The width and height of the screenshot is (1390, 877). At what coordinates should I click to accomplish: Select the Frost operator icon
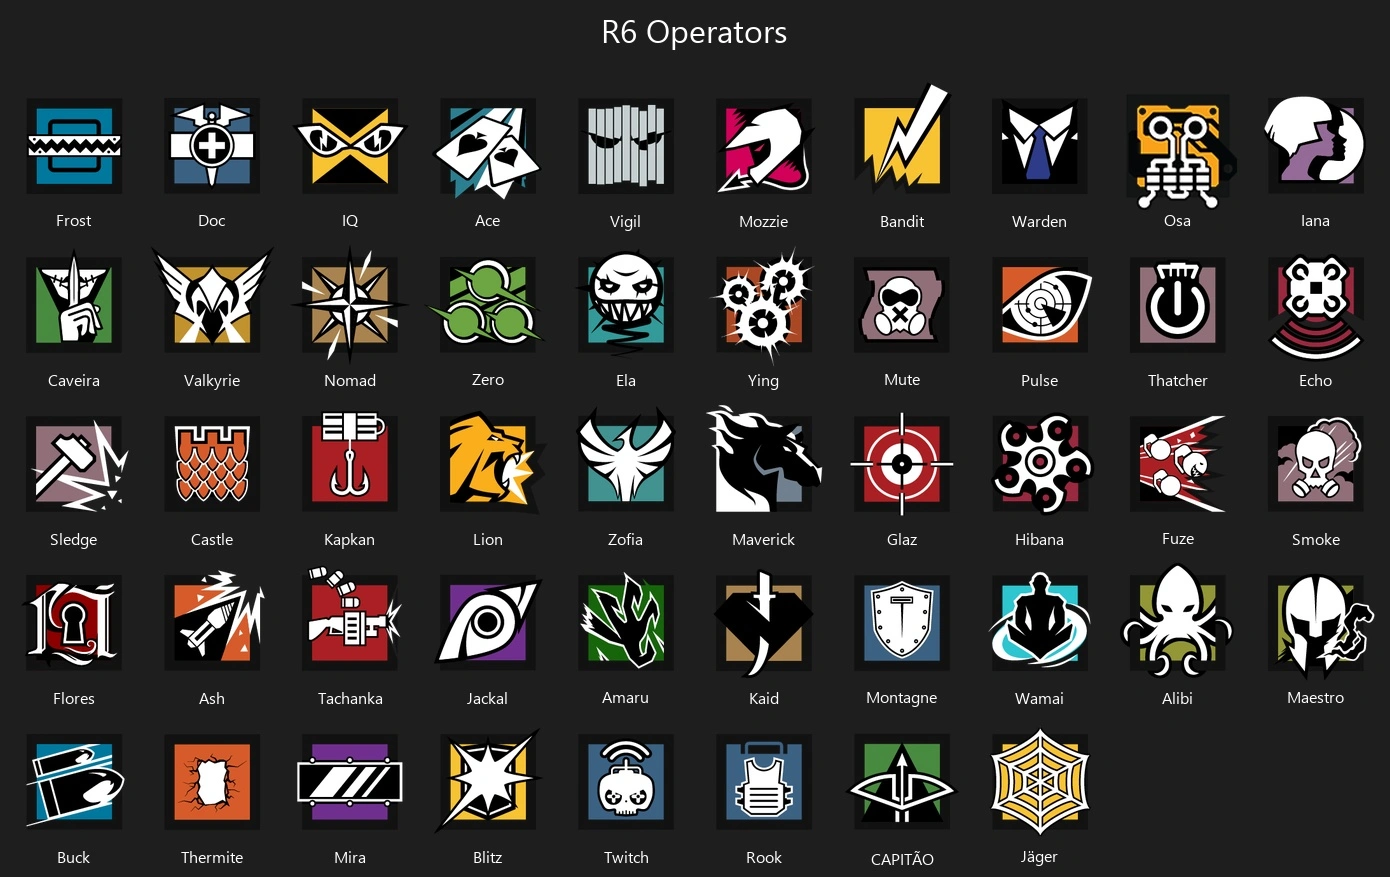pos(74,146)
